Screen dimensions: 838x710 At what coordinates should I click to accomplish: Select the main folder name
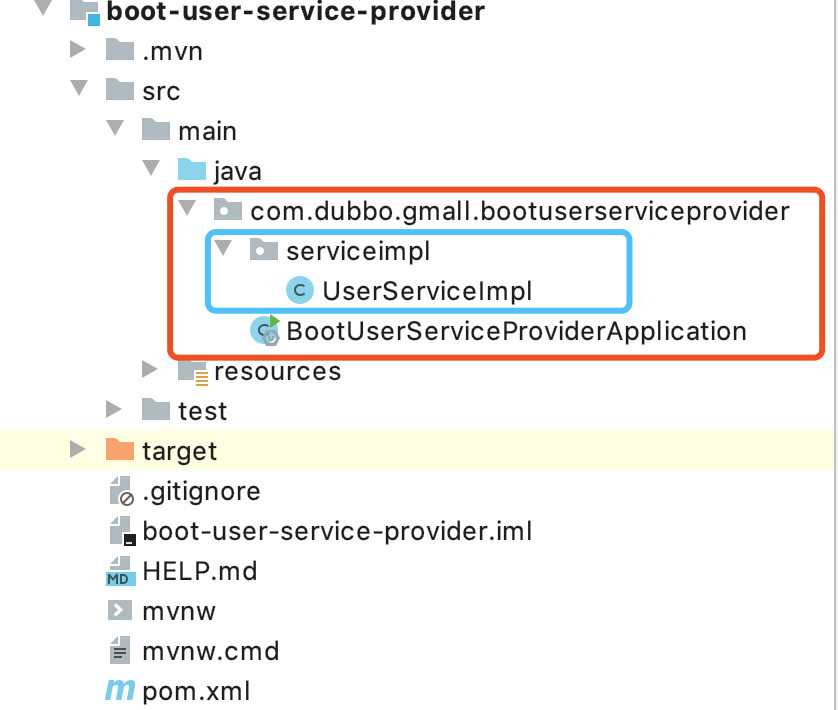(x=207, y=131)
